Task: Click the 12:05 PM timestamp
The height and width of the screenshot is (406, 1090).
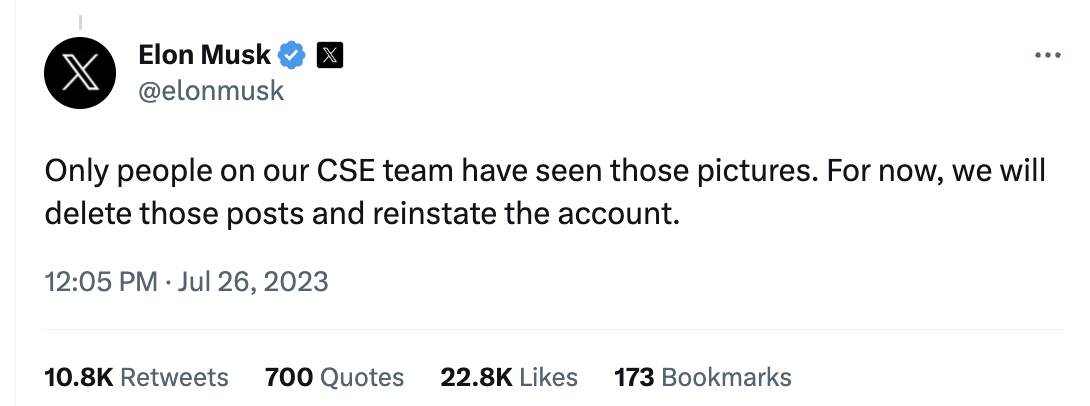Action: [101, 282]
